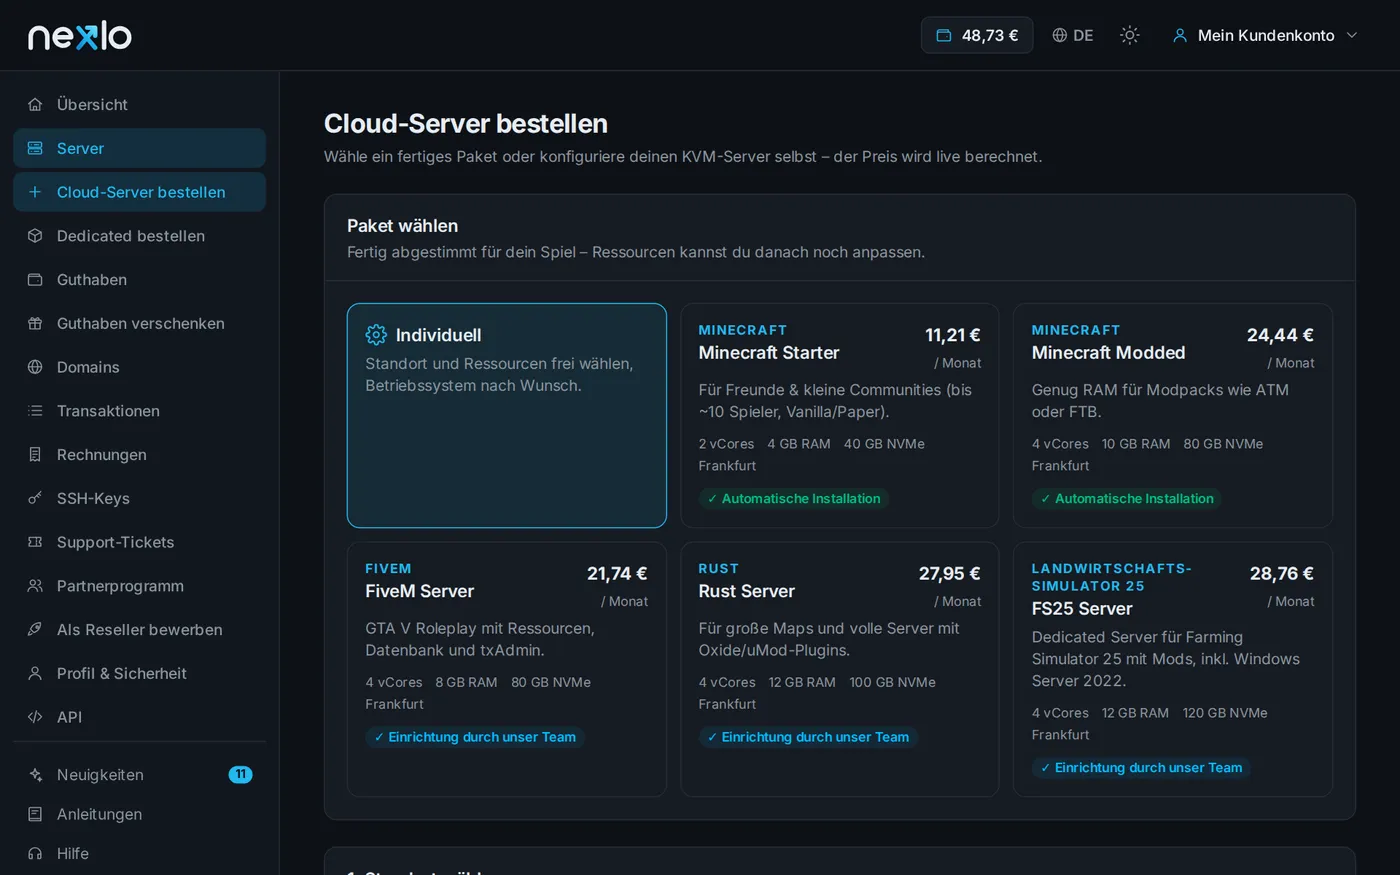Click the book icon beside Anleitungen
Viewport: 1400px width, 875px height.
point(35,814)
